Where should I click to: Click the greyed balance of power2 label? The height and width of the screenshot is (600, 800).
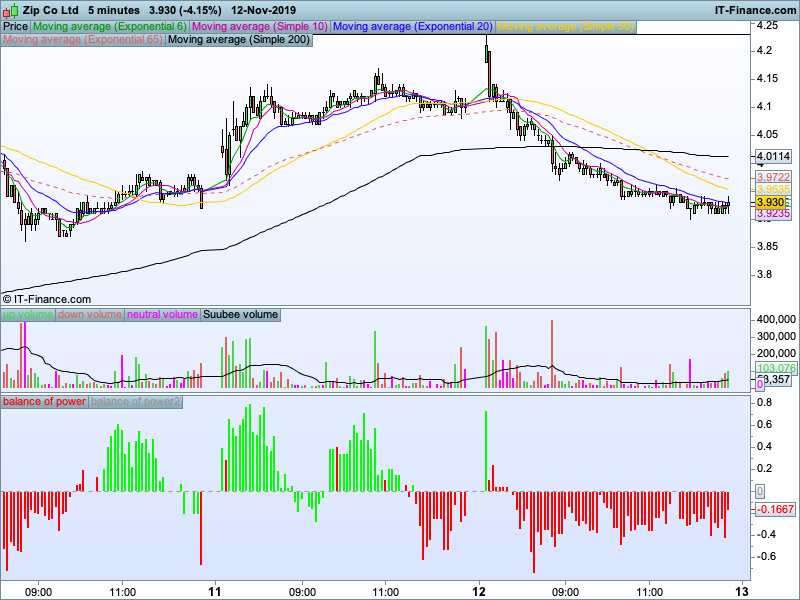coord(136,402)
